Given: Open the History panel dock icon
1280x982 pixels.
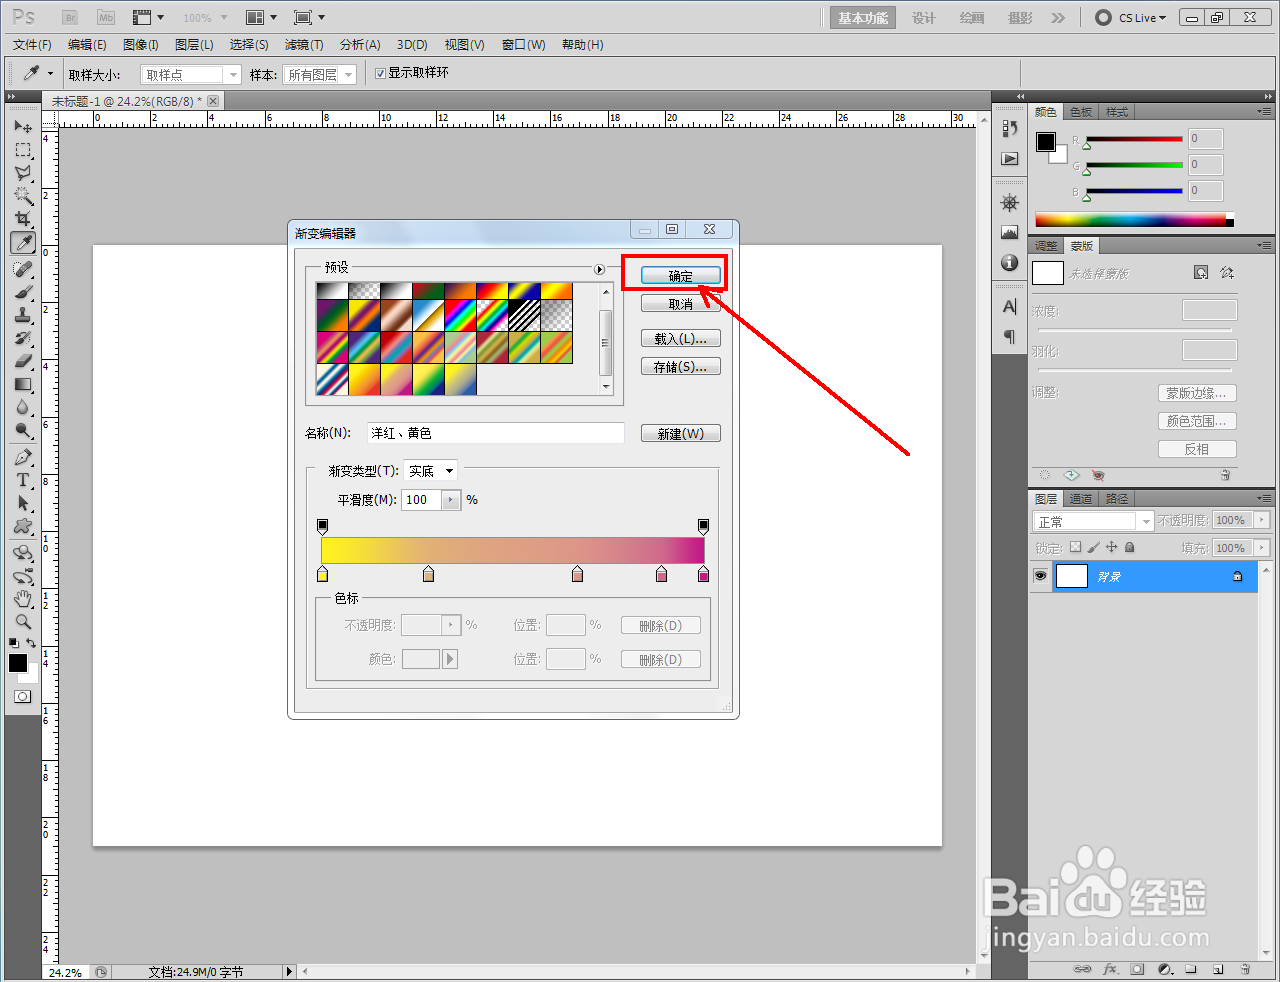Looking at the screenshot, I should [1010, 129].
